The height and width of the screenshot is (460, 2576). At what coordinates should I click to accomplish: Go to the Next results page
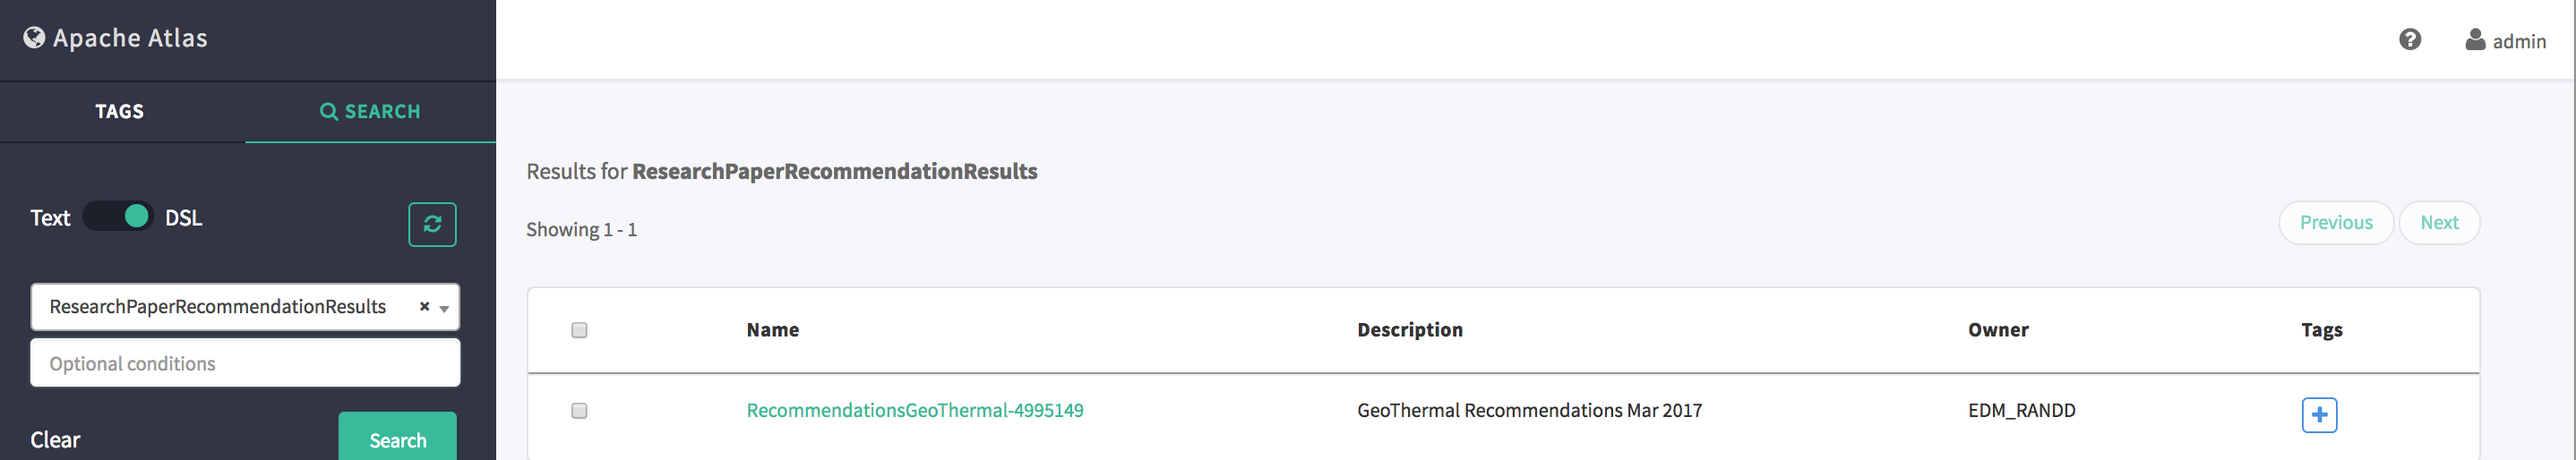point(2438,223)
